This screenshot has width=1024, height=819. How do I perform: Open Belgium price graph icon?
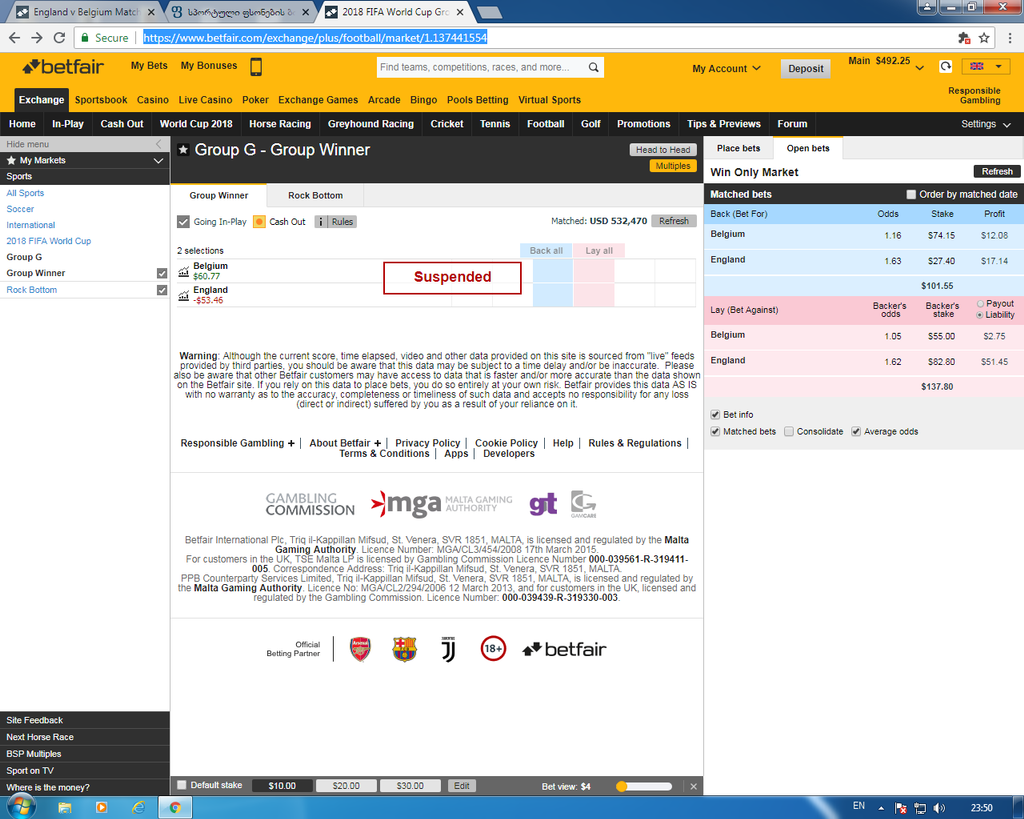pyautogui.click(x=184, y=271)
